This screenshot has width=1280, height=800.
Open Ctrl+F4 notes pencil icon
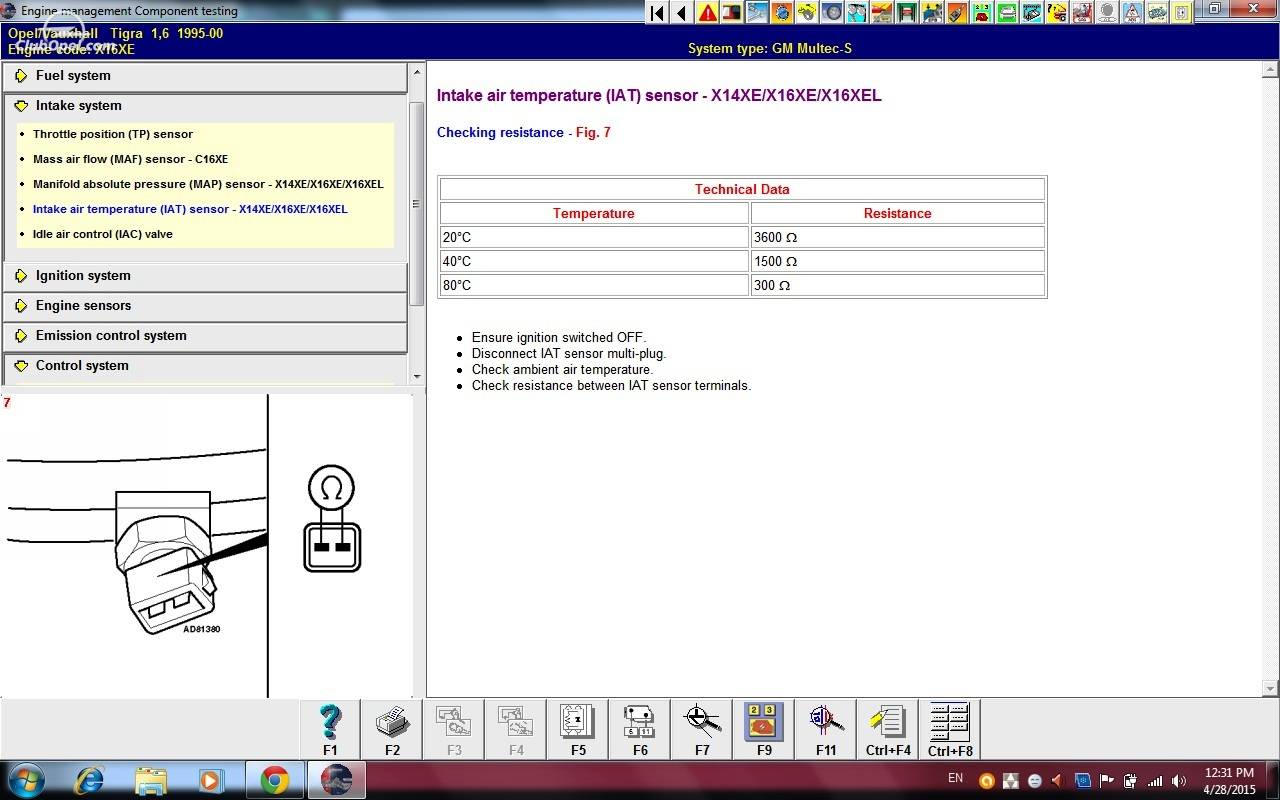[888, 729]
